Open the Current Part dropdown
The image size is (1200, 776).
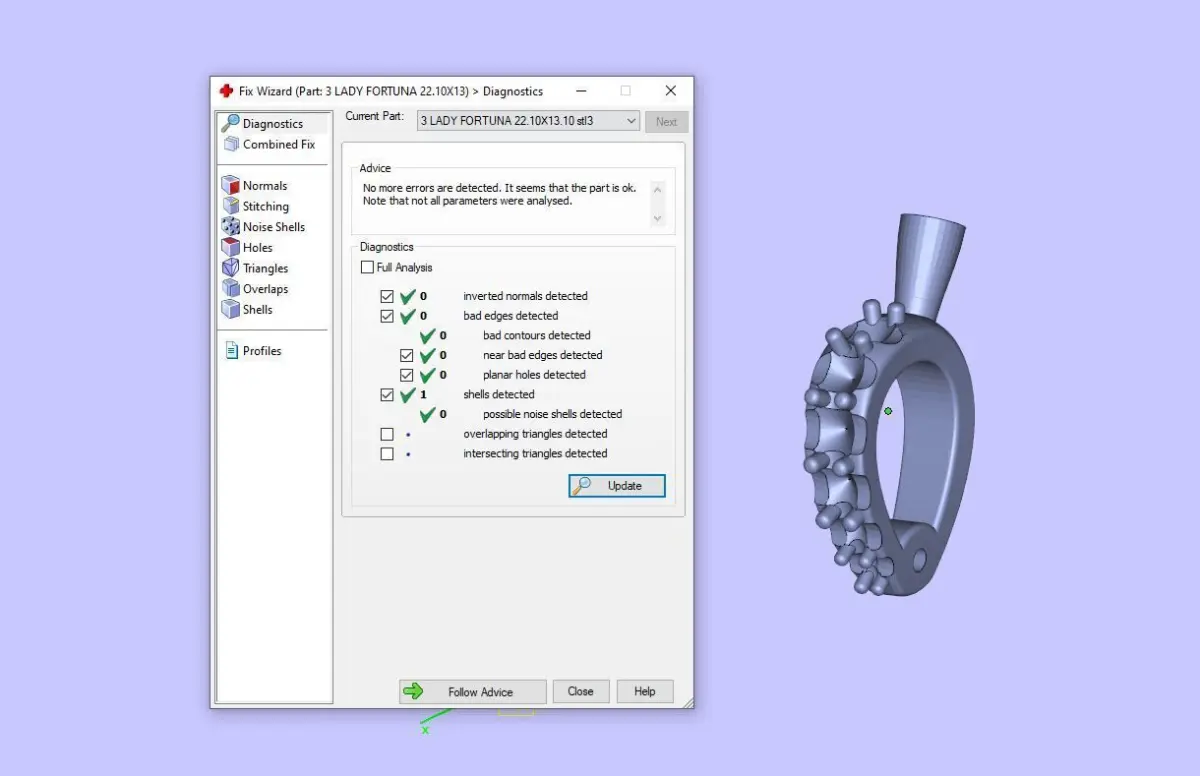click(x=528, y=121)
